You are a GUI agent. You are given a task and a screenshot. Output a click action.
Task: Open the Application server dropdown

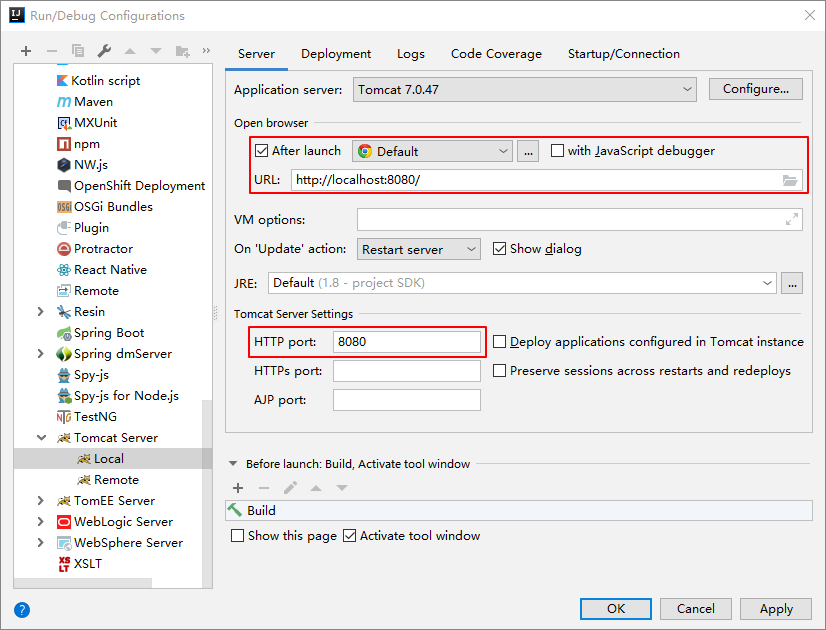(525, 90)
